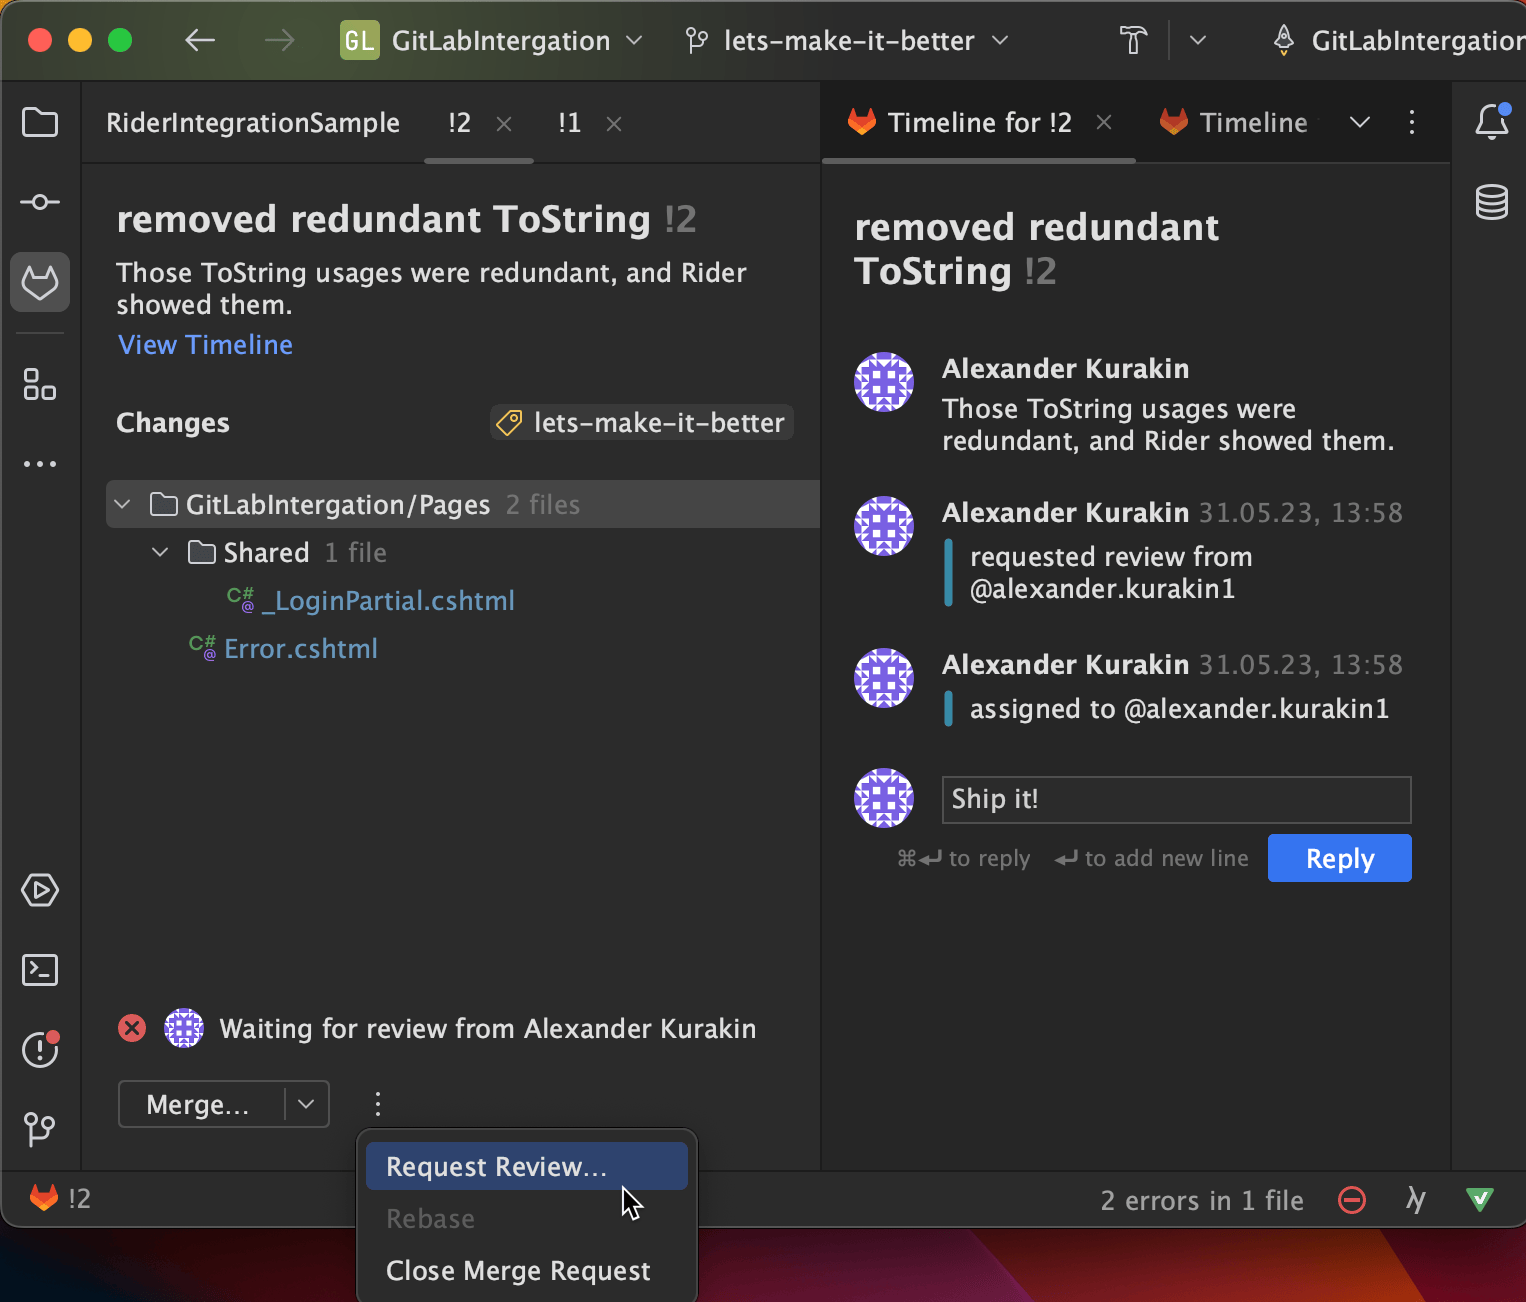Open the Commit tool window icon

(x=40, y=203)
